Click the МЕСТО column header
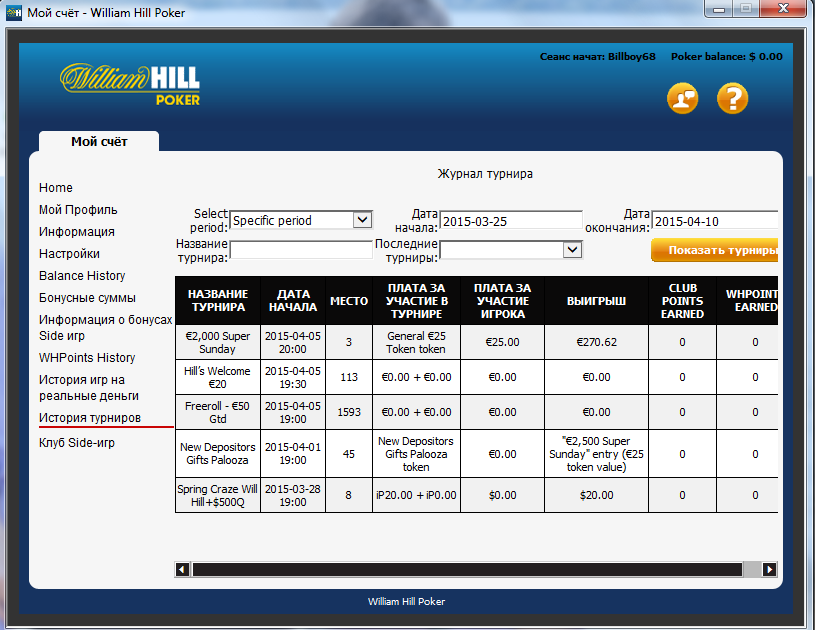 [349, 300]
